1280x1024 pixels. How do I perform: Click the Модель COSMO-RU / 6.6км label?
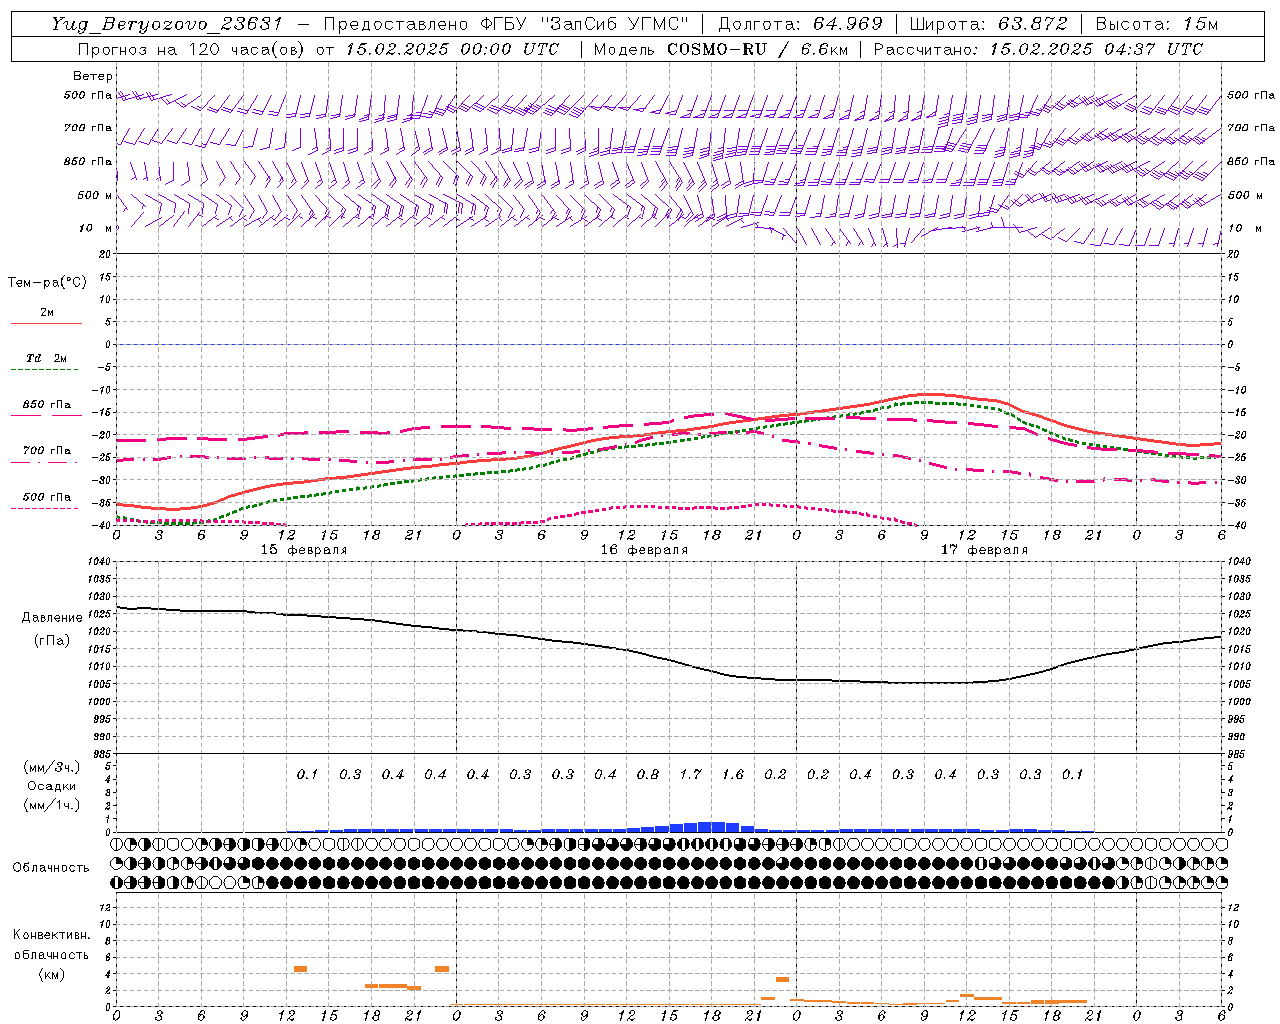point(720,49)
